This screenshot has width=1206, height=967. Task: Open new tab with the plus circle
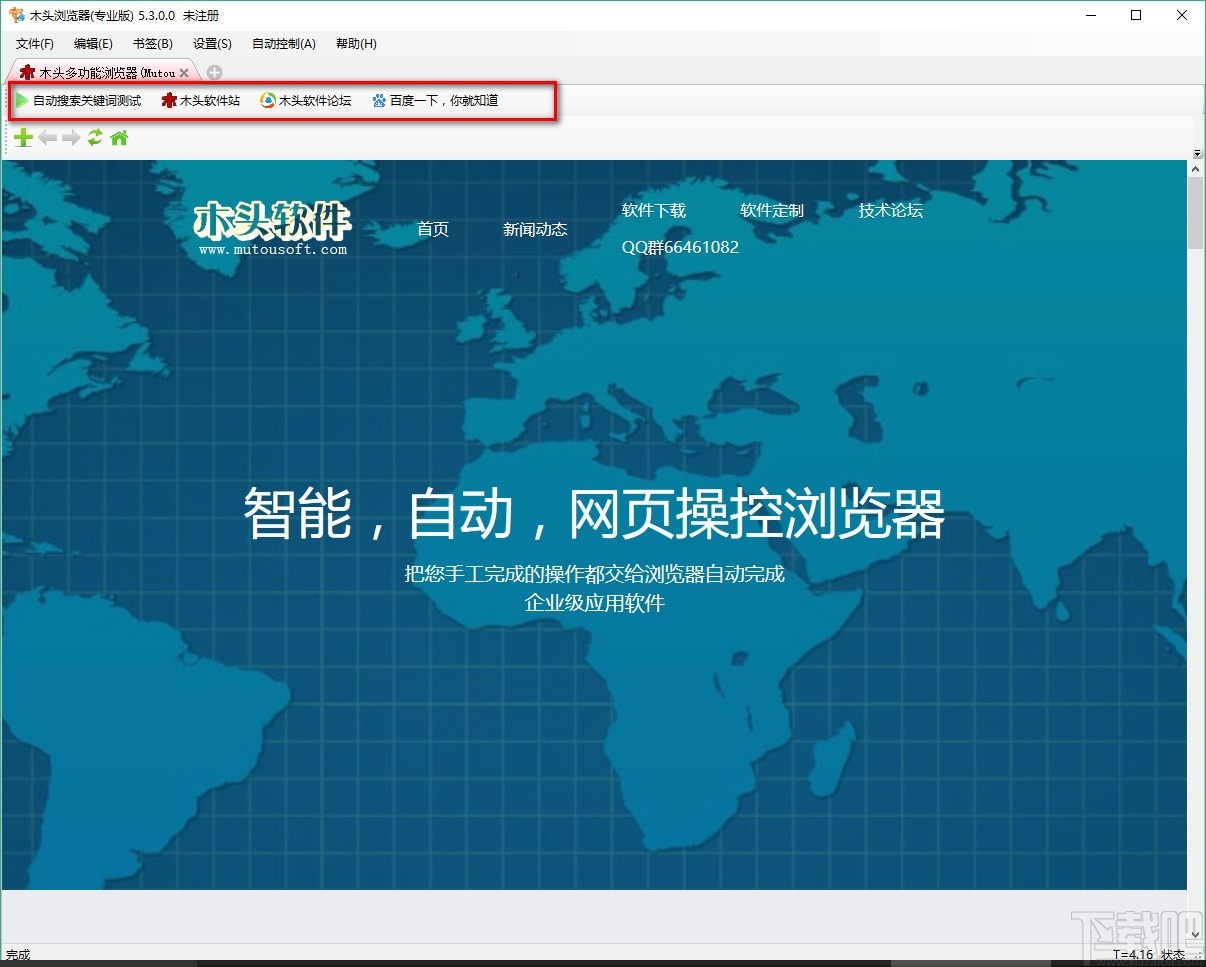click(214, 73)
